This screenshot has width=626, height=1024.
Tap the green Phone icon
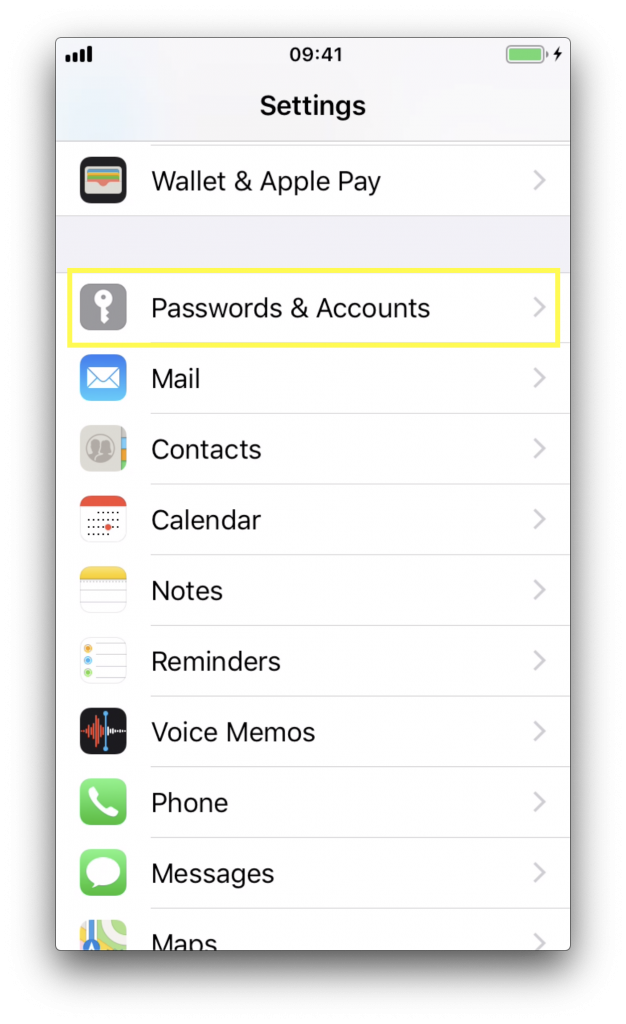coord(103,801)
